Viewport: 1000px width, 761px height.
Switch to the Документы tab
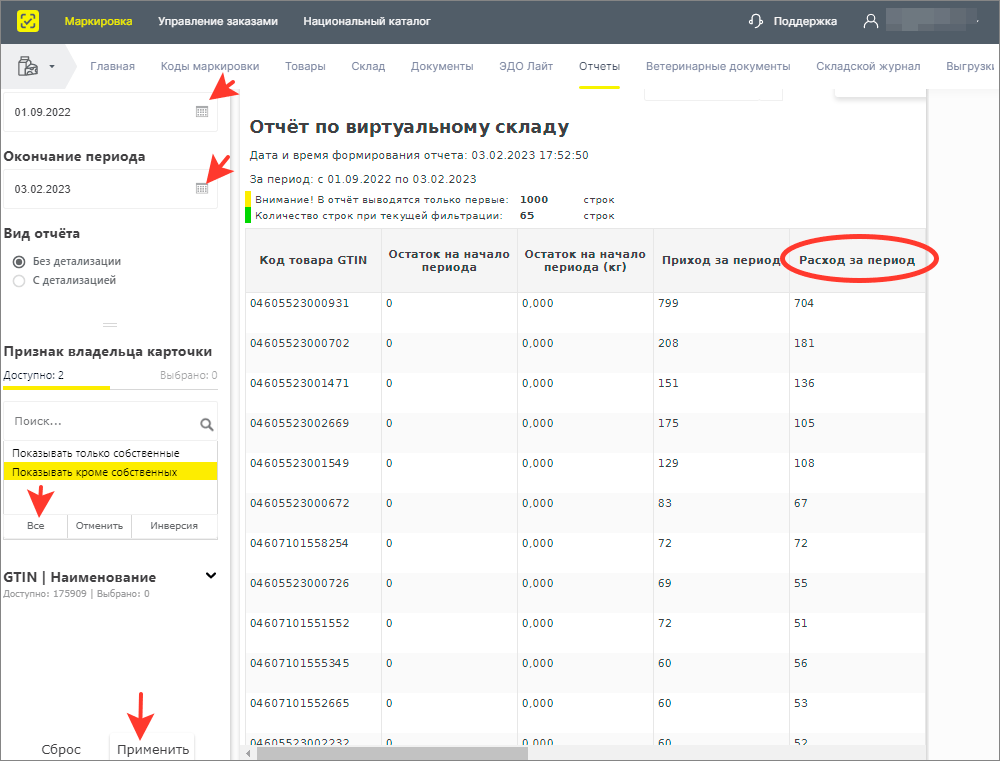(442, 66)
